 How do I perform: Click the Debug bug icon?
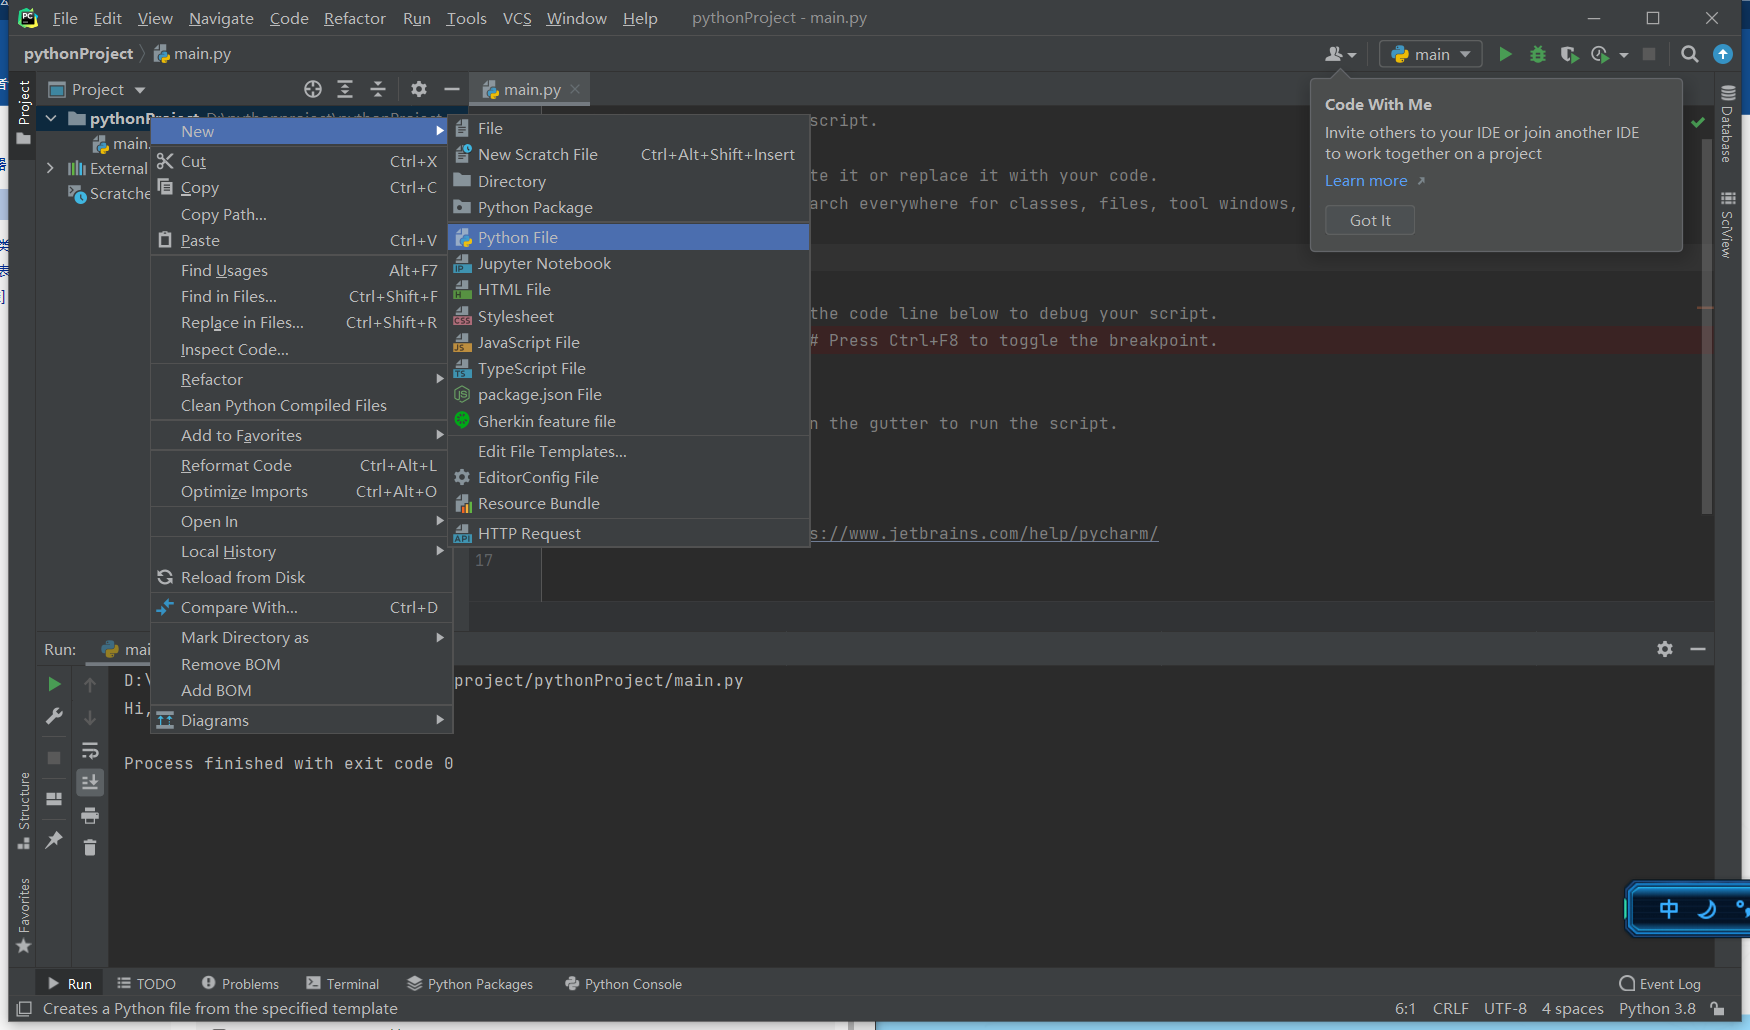1538,54
